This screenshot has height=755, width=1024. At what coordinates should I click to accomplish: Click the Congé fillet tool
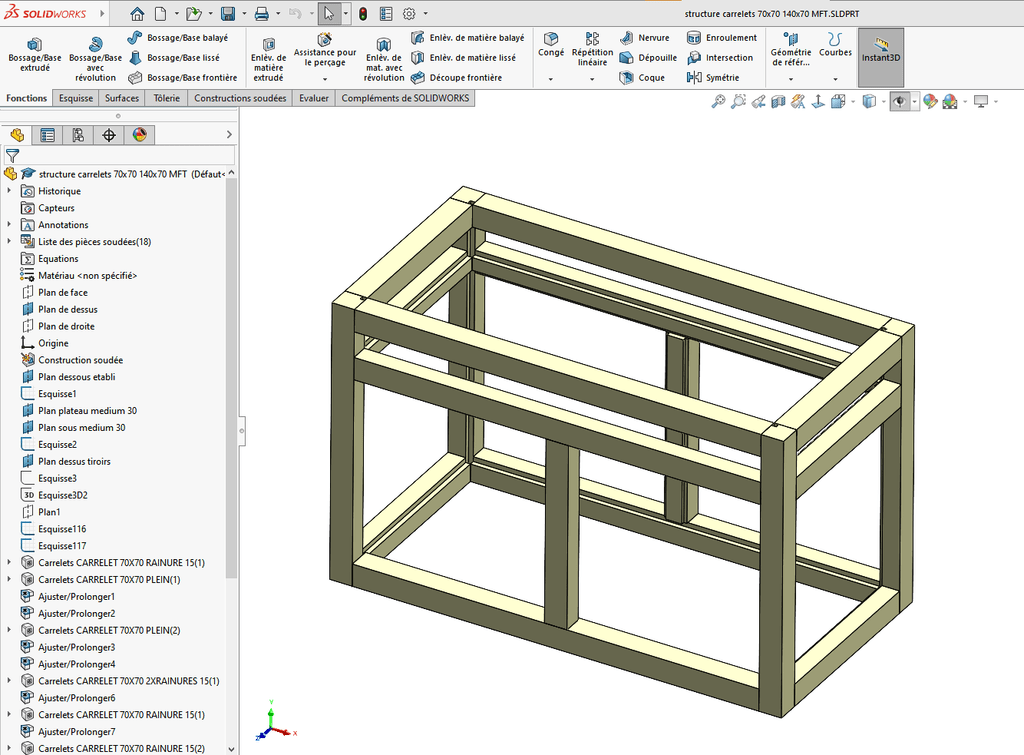tap(551, 44)
